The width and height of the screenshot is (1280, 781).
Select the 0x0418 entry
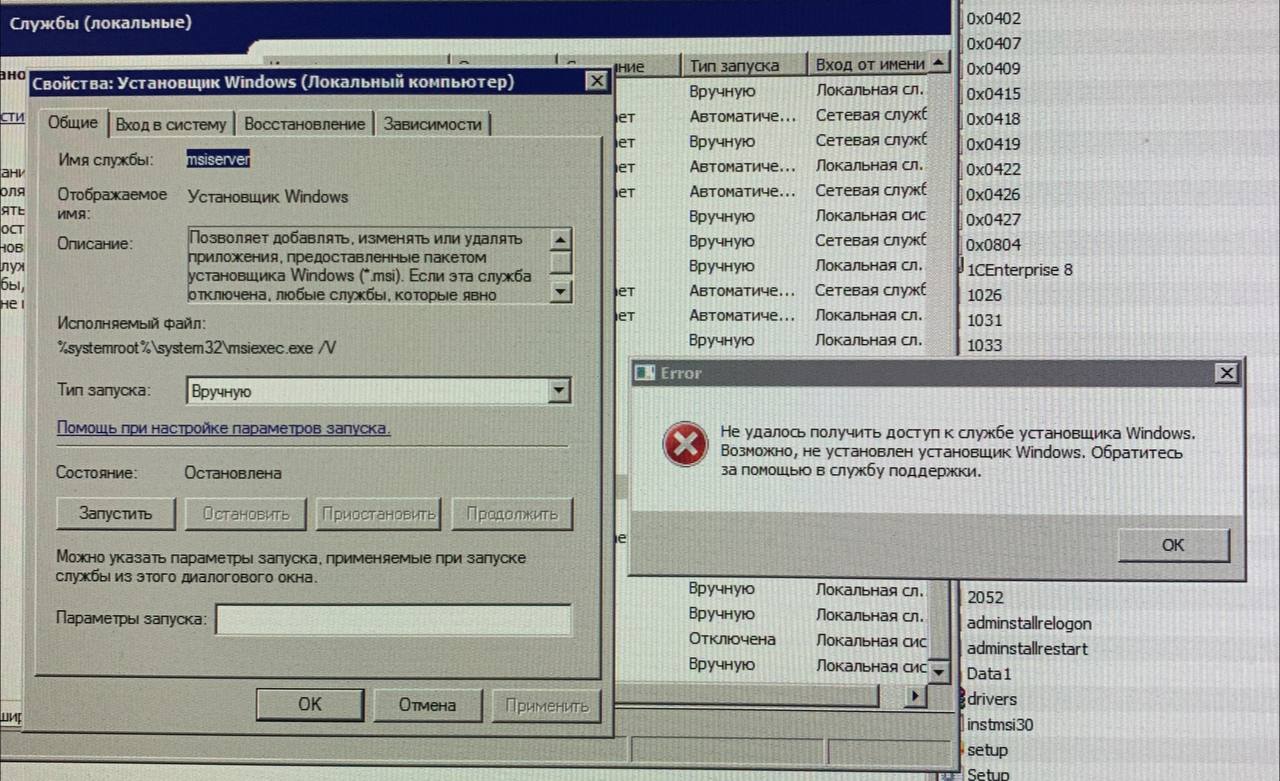(993, 119)
